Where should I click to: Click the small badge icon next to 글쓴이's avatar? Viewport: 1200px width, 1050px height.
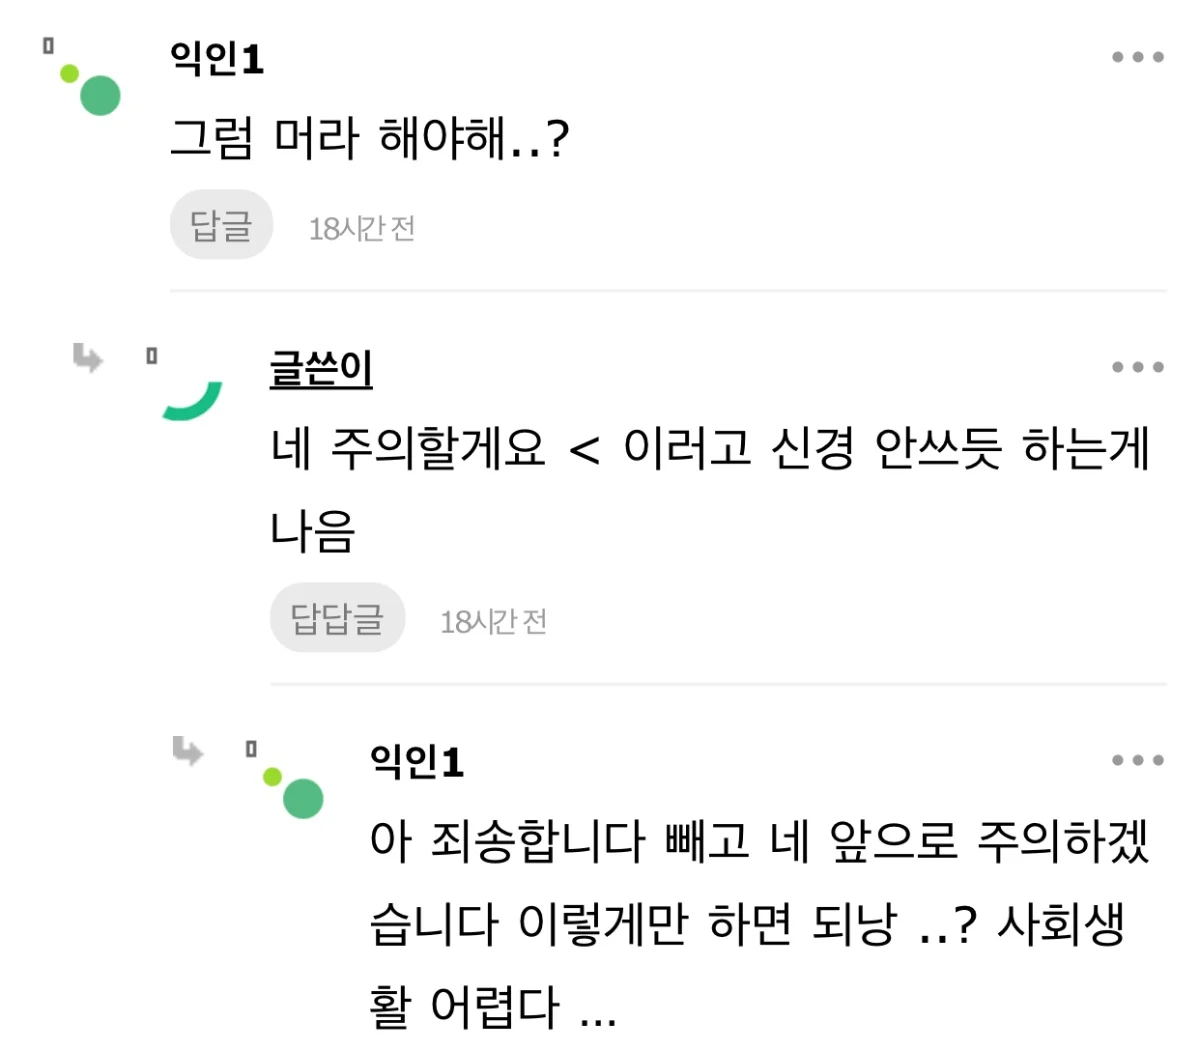pos(151,355)
